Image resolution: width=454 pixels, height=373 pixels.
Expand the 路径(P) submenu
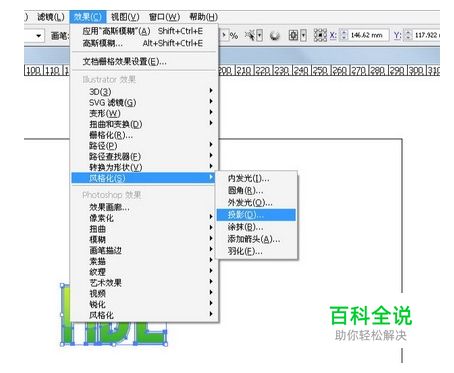[x=144, y=145]
